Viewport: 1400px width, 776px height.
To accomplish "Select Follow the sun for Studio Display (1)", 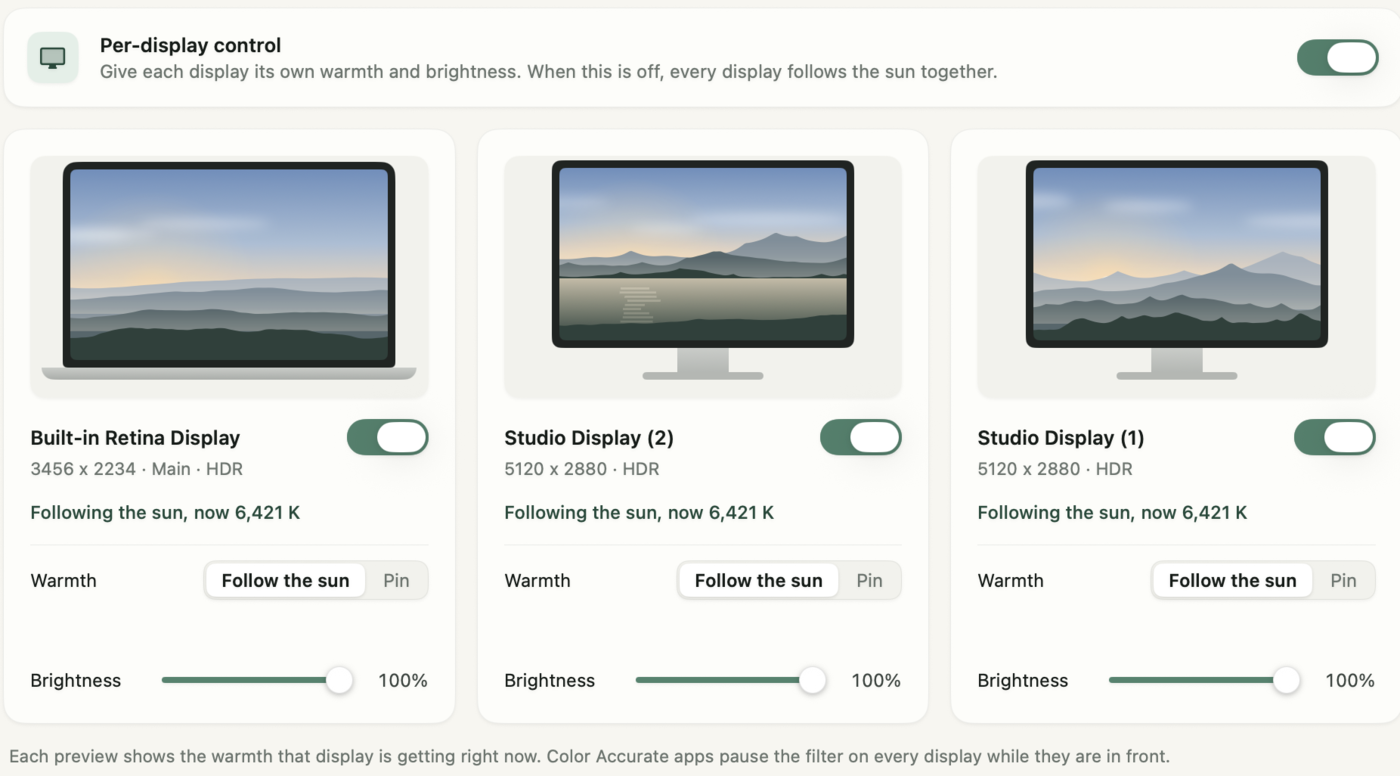I will pyautogui.click(x=1232, y=580).
